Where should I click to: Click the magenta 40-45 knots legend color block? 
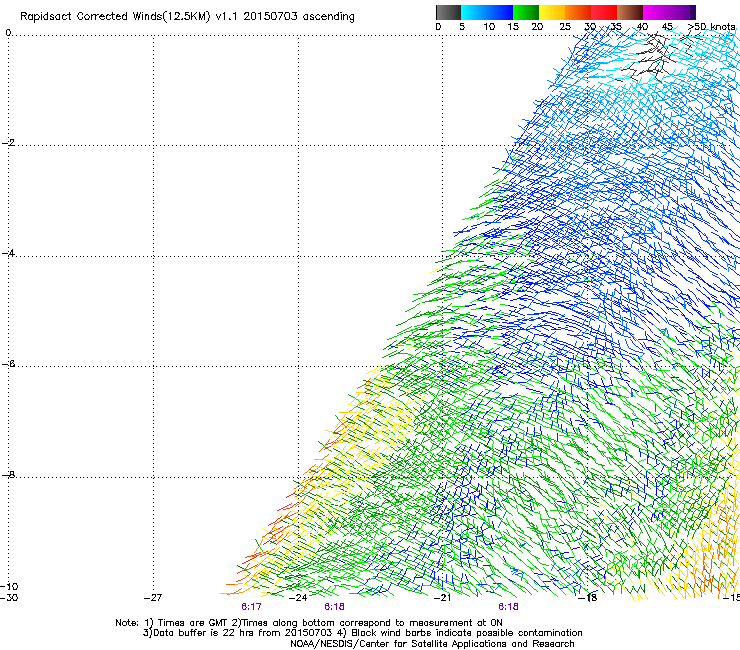(x=656, y=12)
